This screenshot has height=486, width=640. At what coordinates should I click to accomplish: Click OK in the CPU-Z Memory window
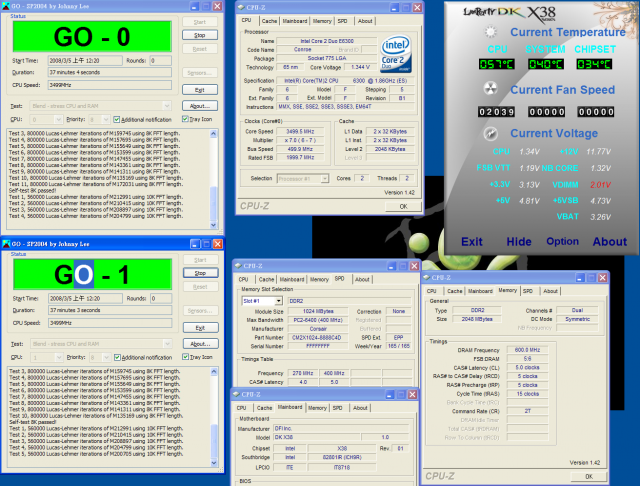point(589,476)
